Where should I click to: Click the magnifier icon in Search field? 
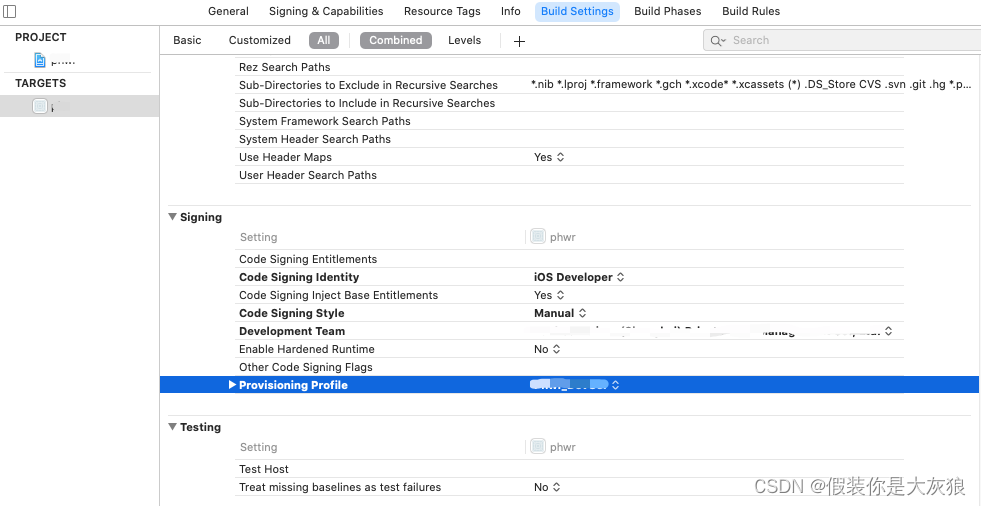coord(718,41)
